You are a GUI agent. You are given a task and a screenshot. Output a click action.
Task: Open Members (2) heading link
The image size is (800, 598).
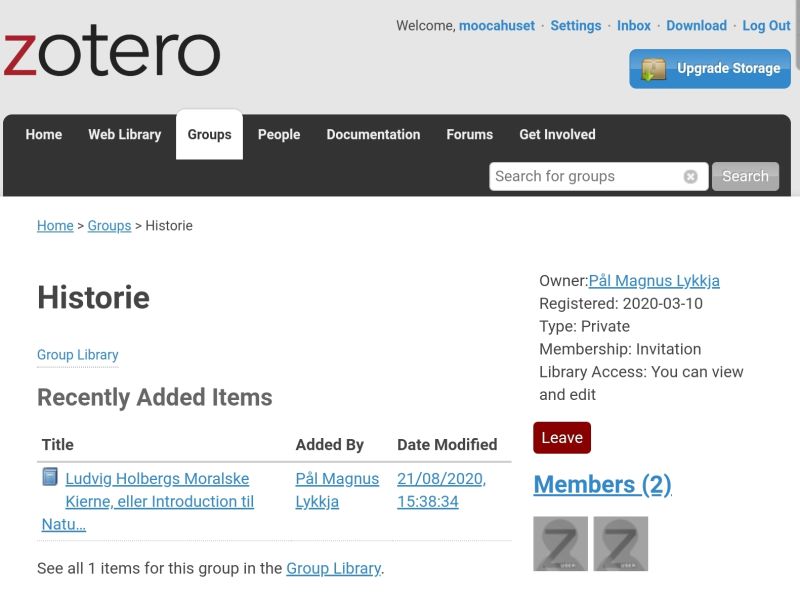click(x=602, y=484)
